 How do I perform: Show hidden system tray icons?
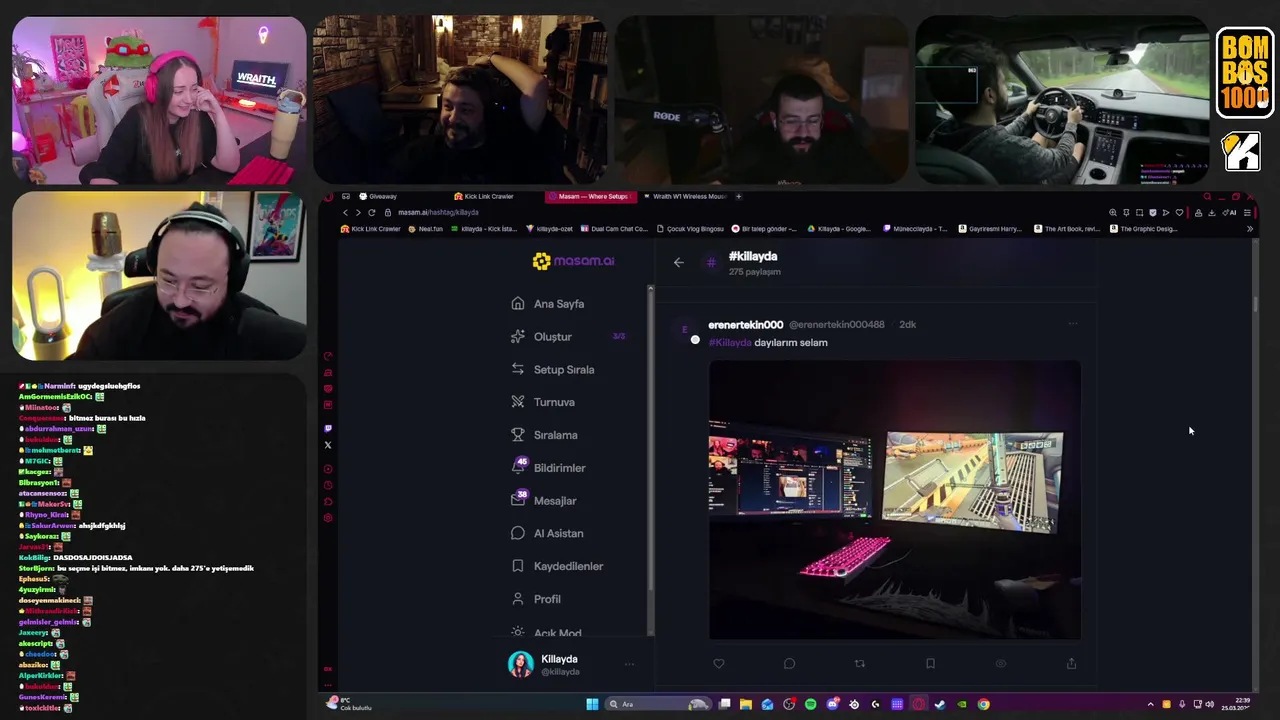coord(1150,704)
